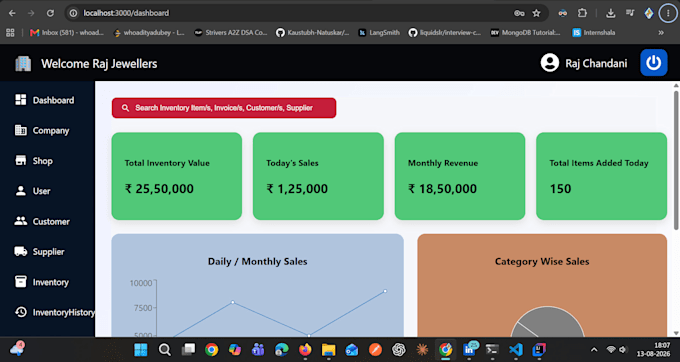Open the Shop storefront icon
Screen dimensions: 680x362
pyautogui.click(x=20, y=160)
